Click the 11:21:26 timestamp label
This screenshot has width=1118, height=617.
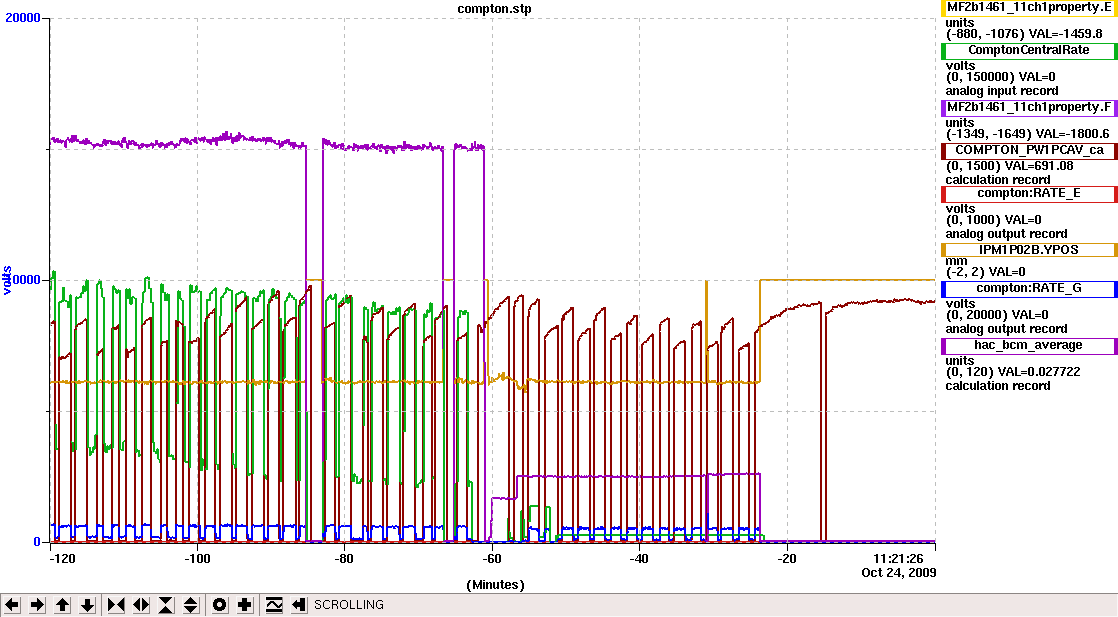tap(898, 559)
